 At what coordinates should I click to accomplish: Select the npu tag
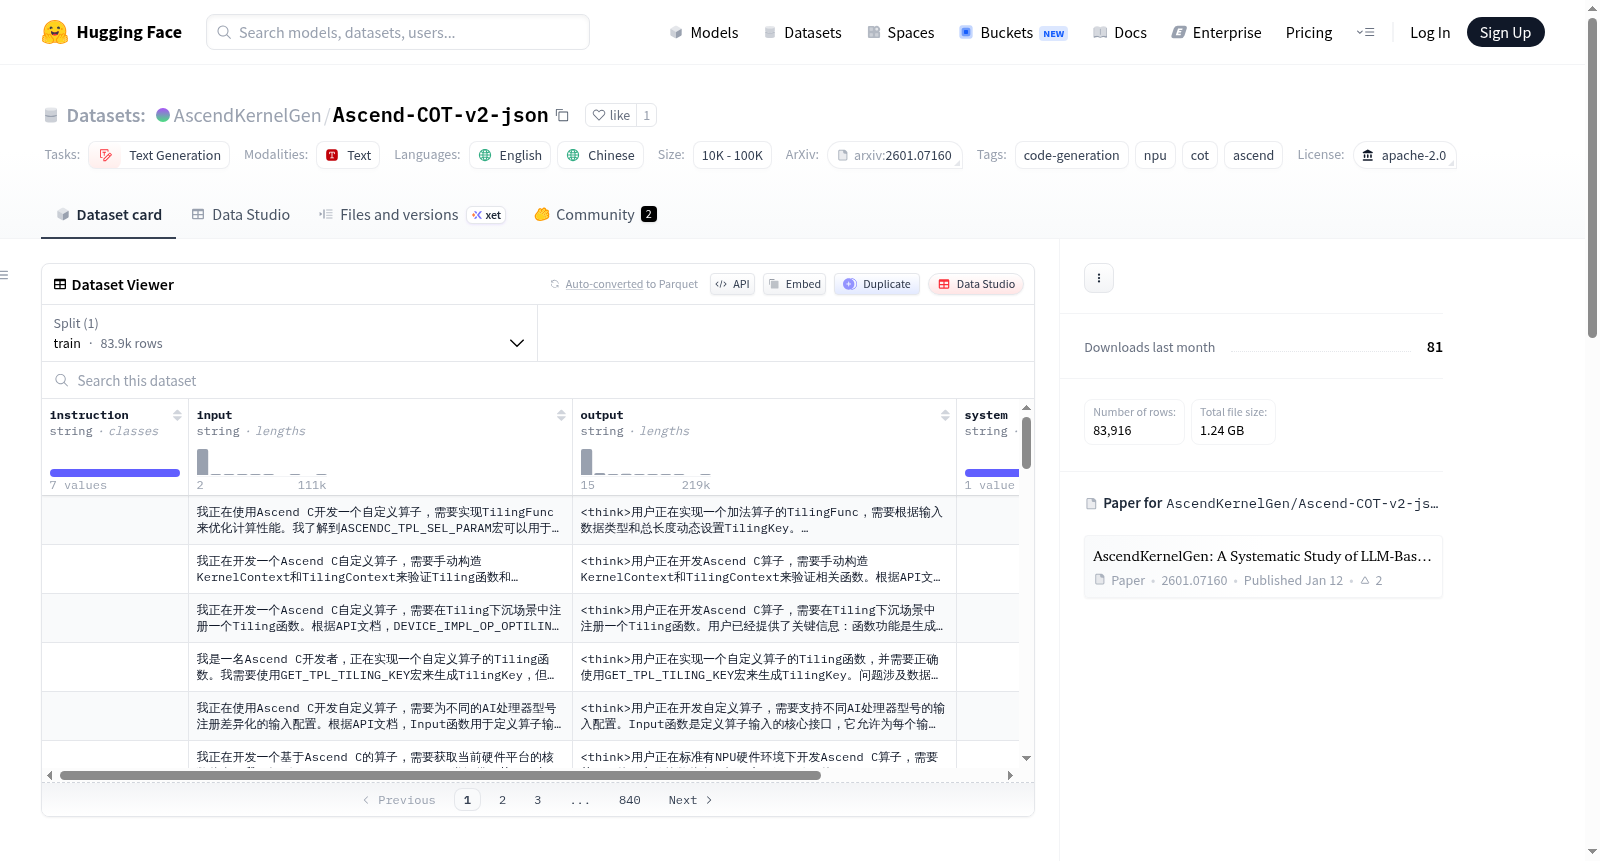[x=1155, y=155]
